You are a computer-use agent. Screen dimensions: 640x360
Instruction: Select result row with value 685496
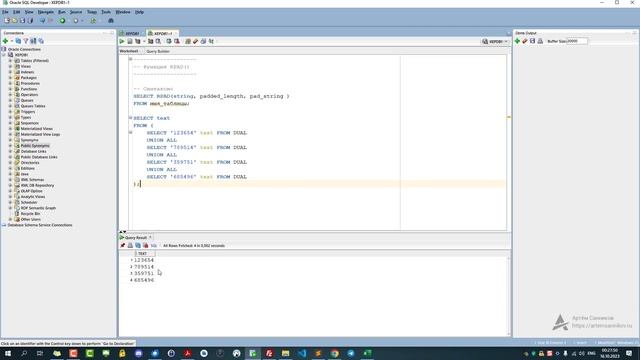[144, 280]
